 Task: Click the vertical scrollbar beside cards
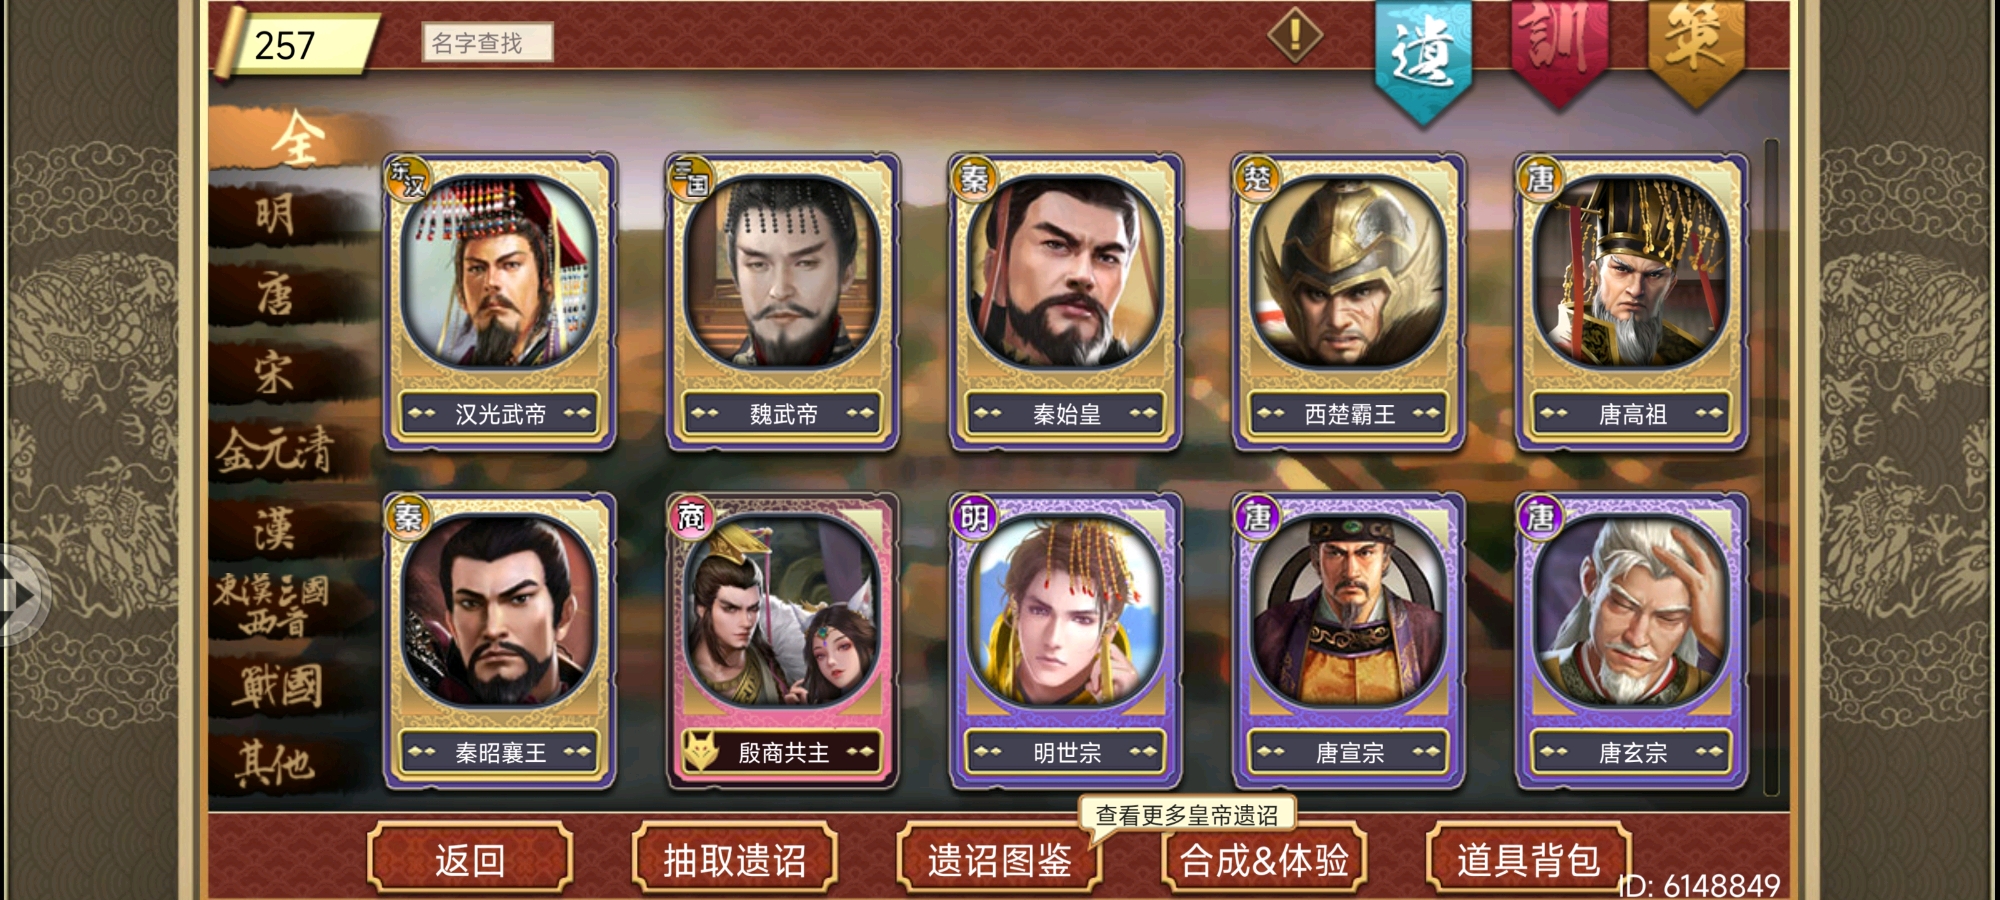[1771, 467]
